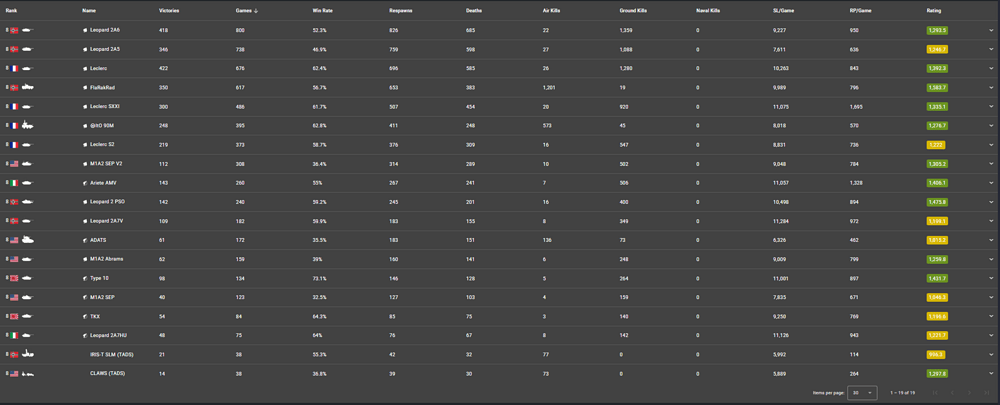The height and width of the screenshot is (405, 1000).
Task: Sort by the Rating column header
Action: pyautogui.click(x=934, y=11)
